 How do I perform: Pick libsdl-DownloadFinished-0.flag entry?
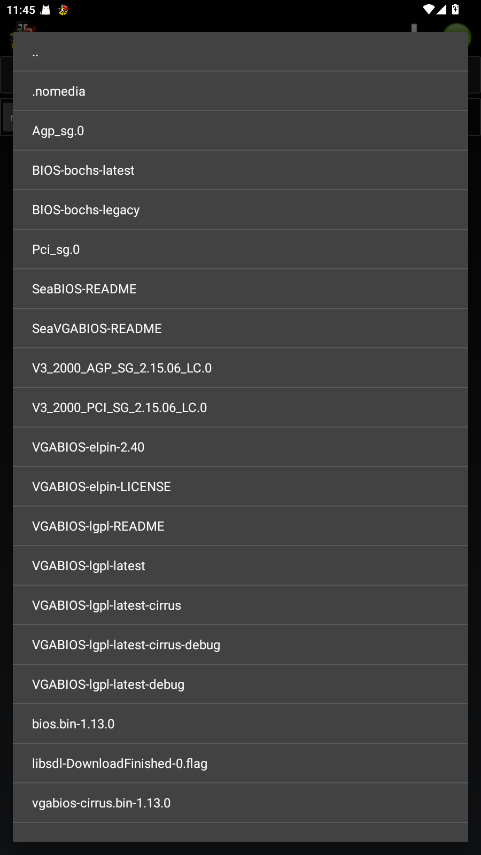point(240,763)
